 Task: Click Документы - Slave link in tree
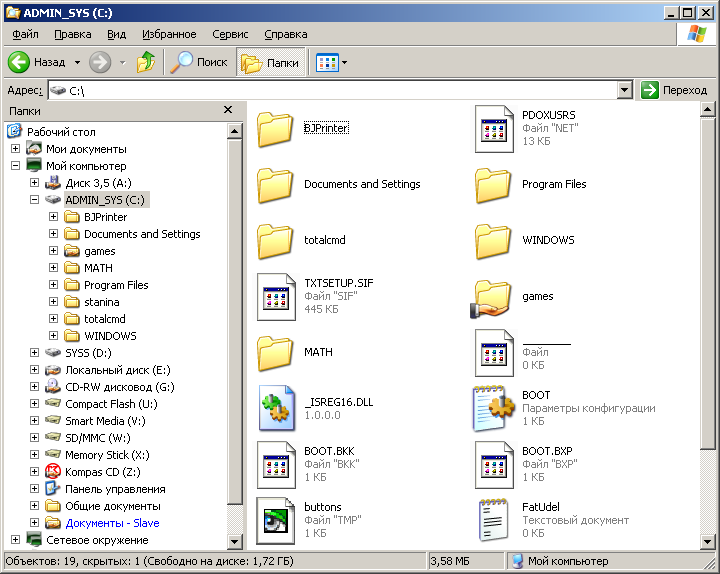[x=112, y=523]
